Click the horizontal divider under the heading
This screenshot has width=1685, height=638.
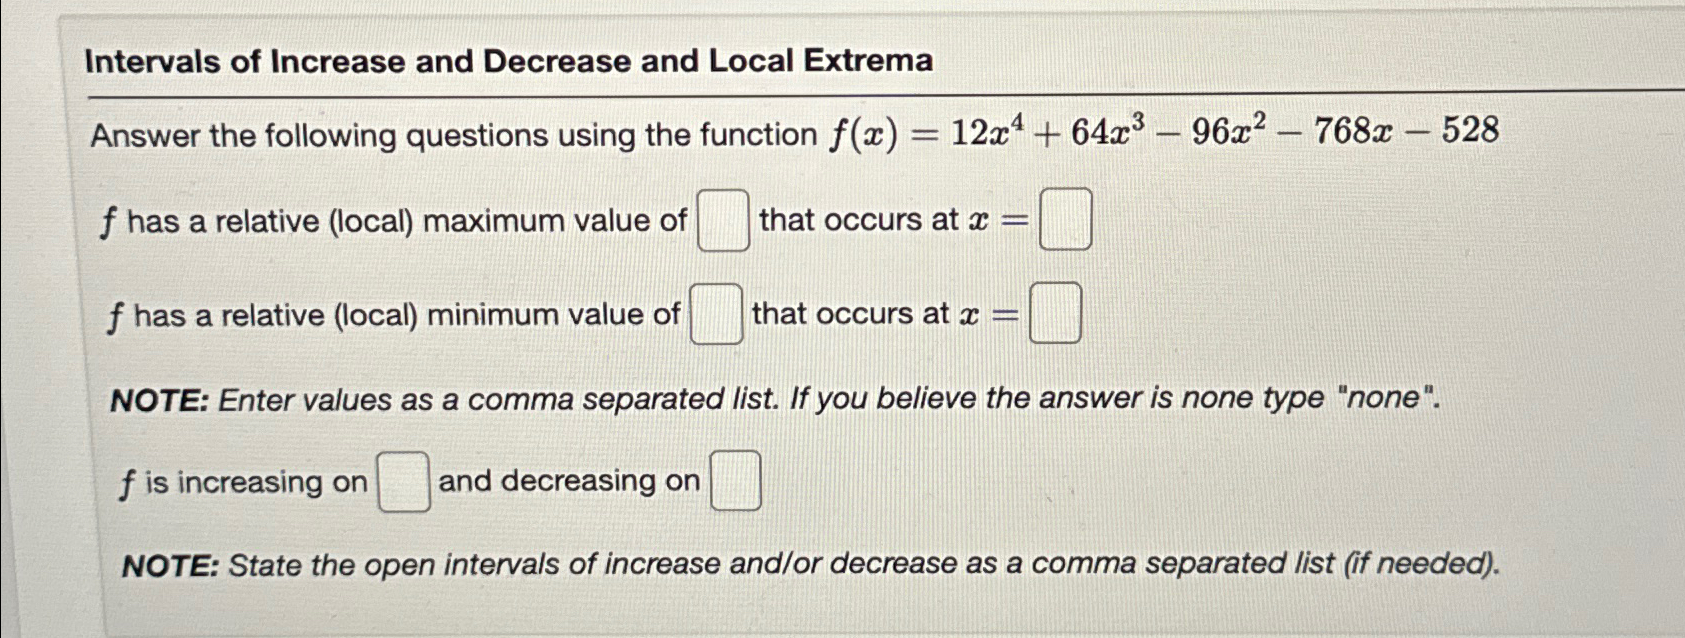click(x=840, y=90)
